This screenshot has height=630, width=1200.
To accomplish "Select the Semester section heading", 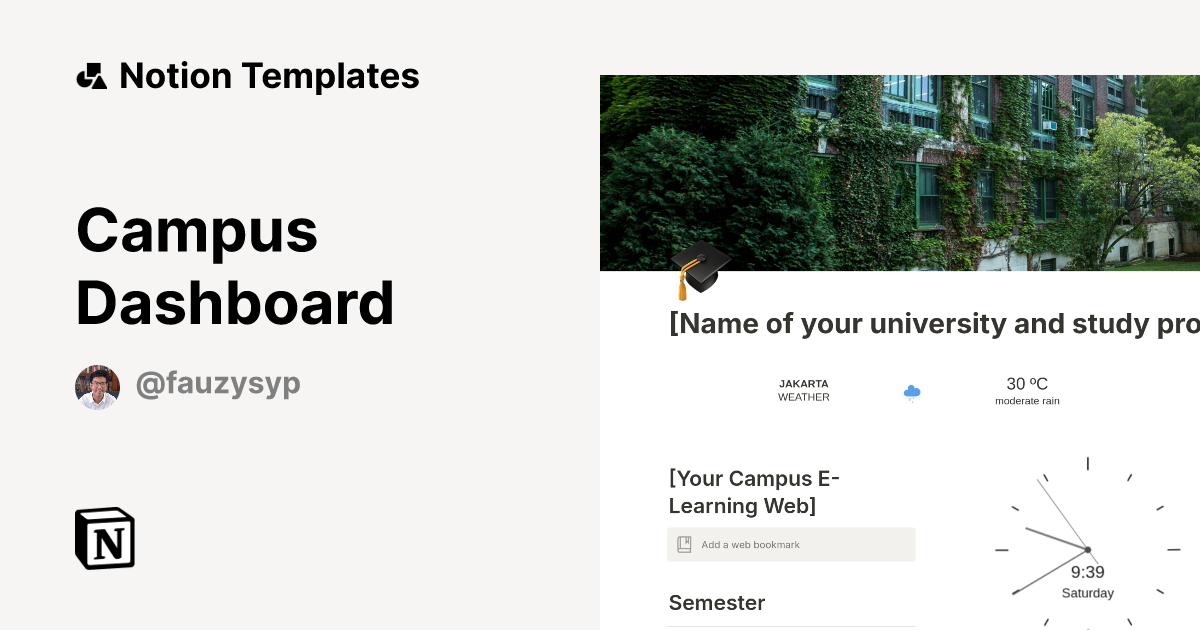I will [716, 603].
